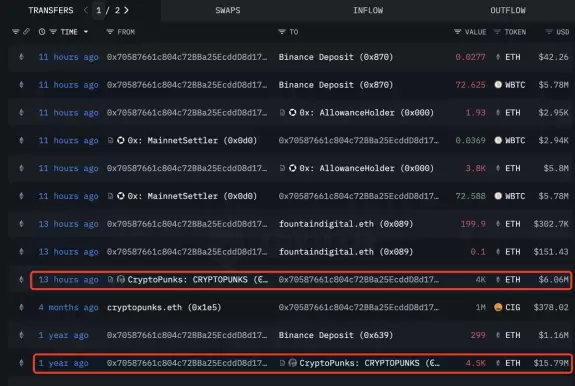Click CryptoPunks logo in 4K ETH row
This screenshot has height=386, width=575.
[x=121, y=280]
